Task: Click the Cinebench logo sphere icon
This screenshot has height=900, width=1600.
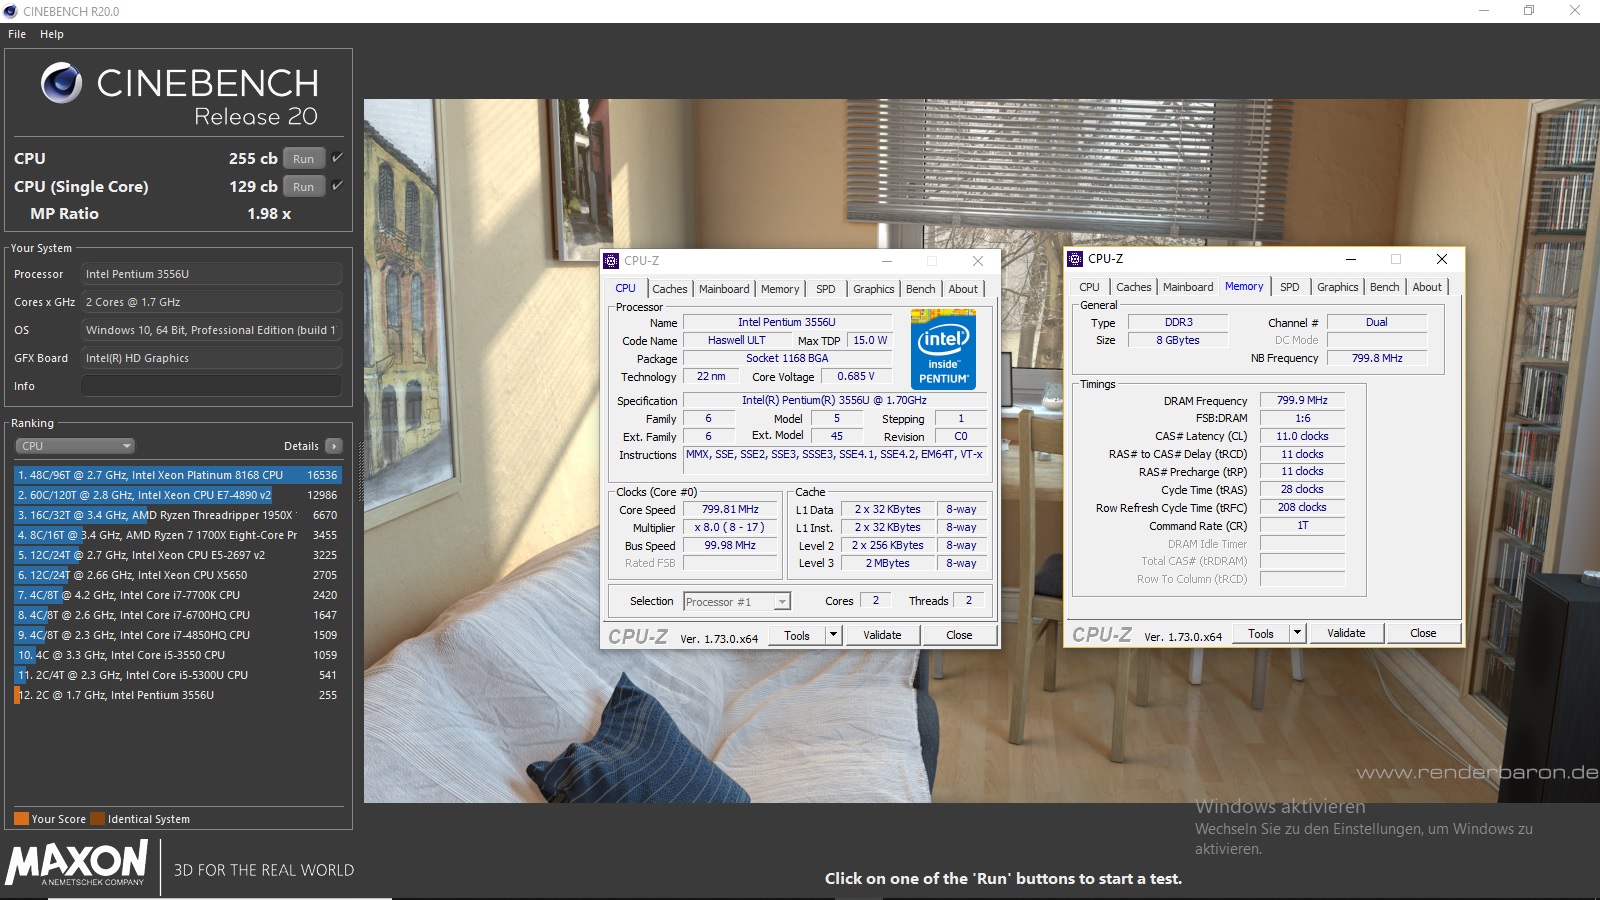Action: pos(61,83)
